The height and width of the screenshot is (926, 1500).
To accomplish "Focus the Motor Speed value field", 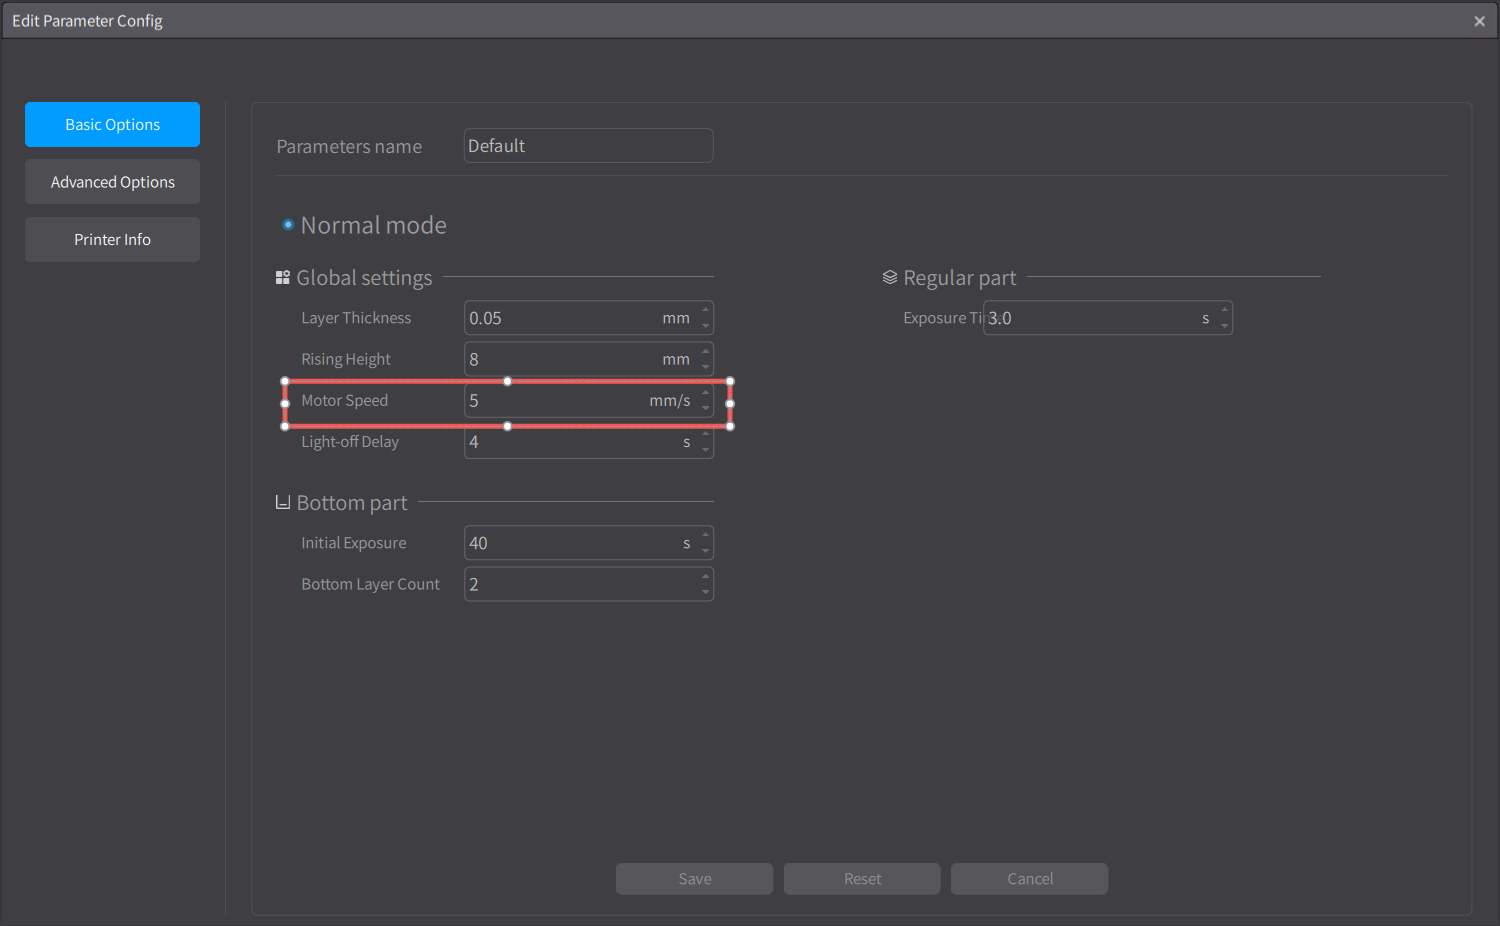I will click(555, 401).
